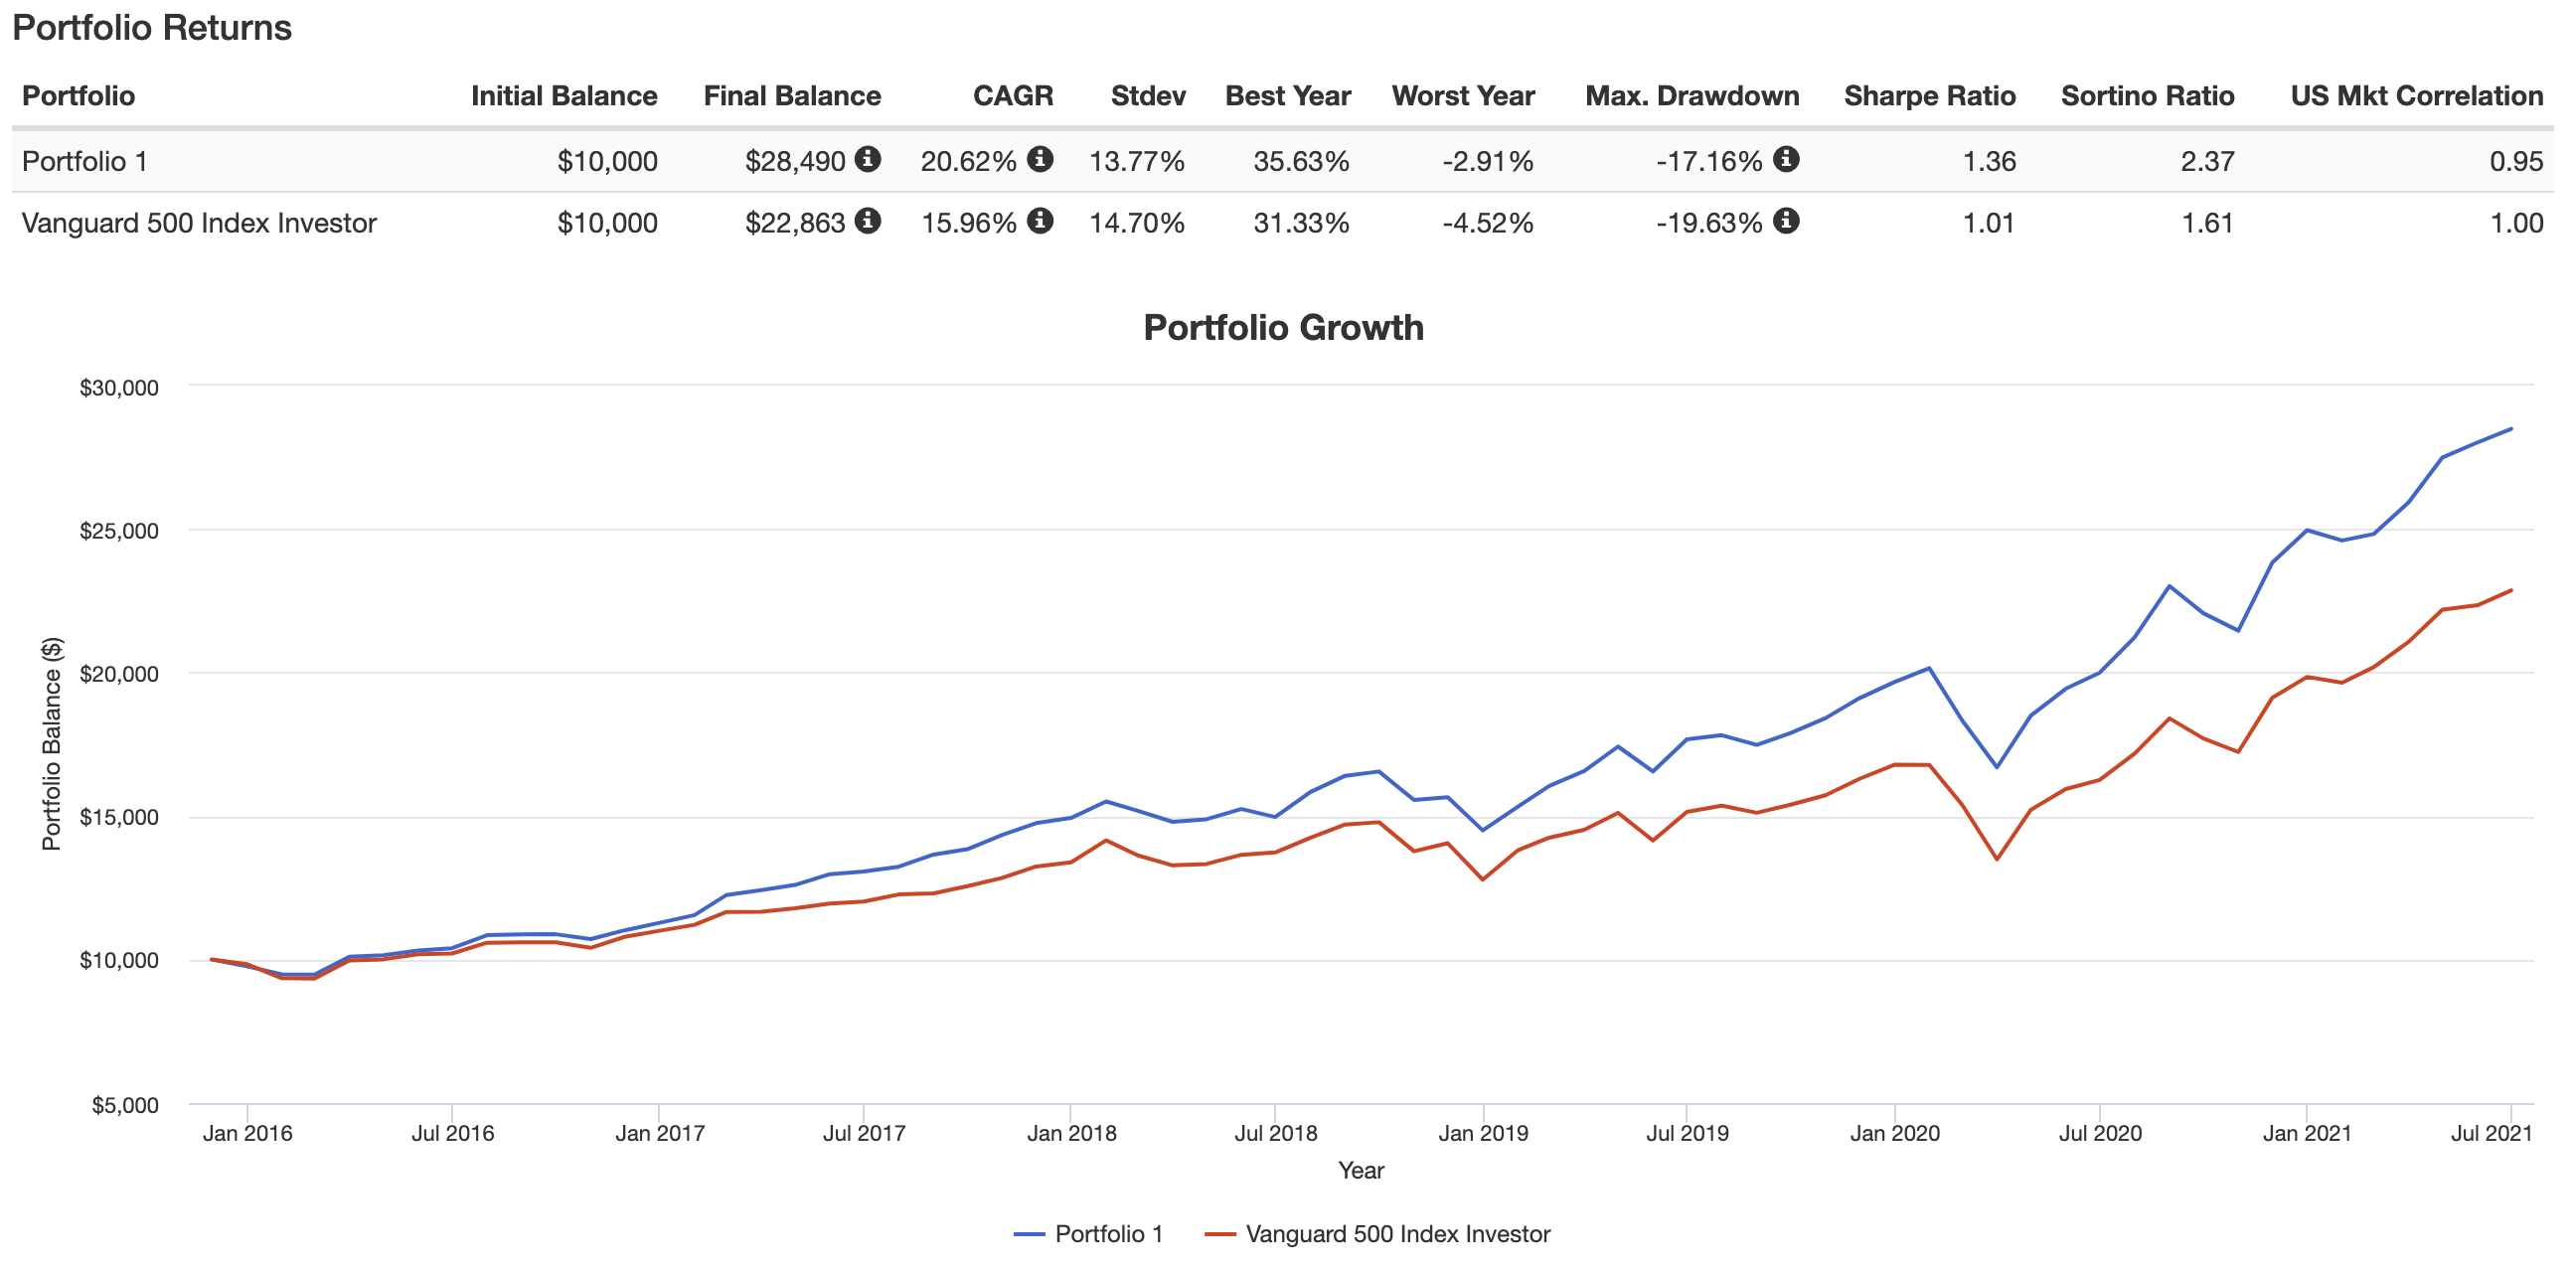This screenshot has width=2576, height=1270.
Task: Click the Portfolio Growth chart title
Action: point(1283,328)
